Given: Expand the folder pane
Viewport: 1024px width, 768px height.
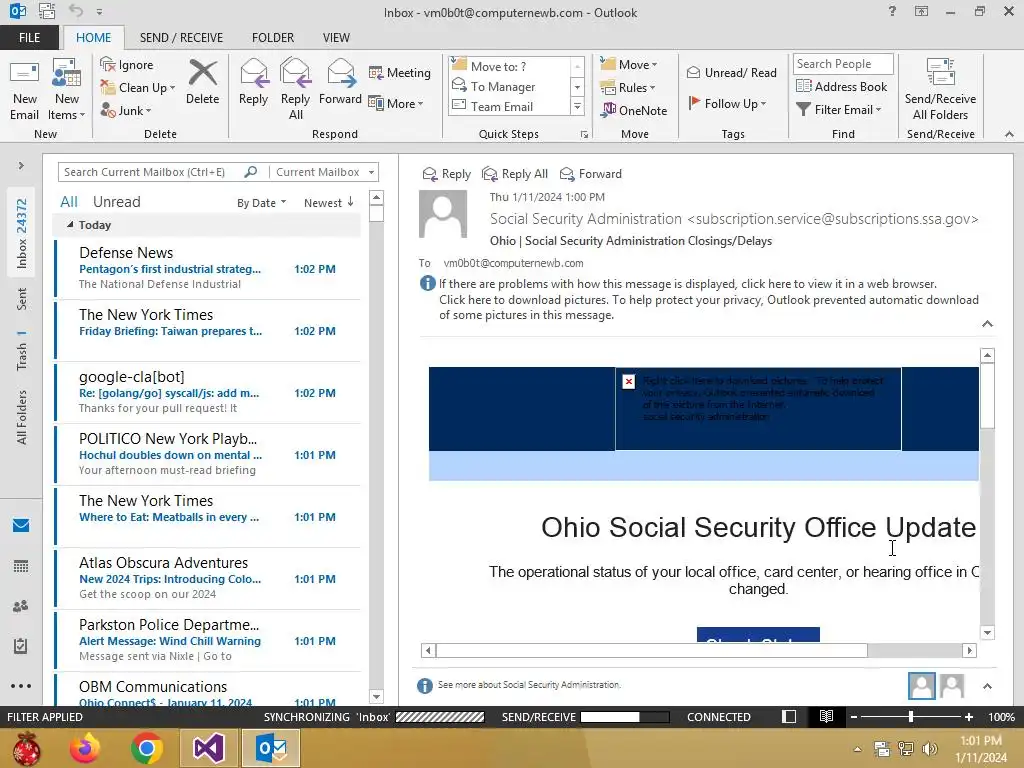Looking at the screenshot, I should pos(21,166).
